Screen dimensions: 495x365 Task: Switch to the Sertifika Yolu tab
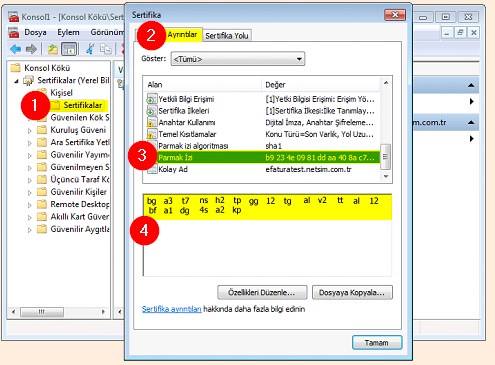(227, 36)
